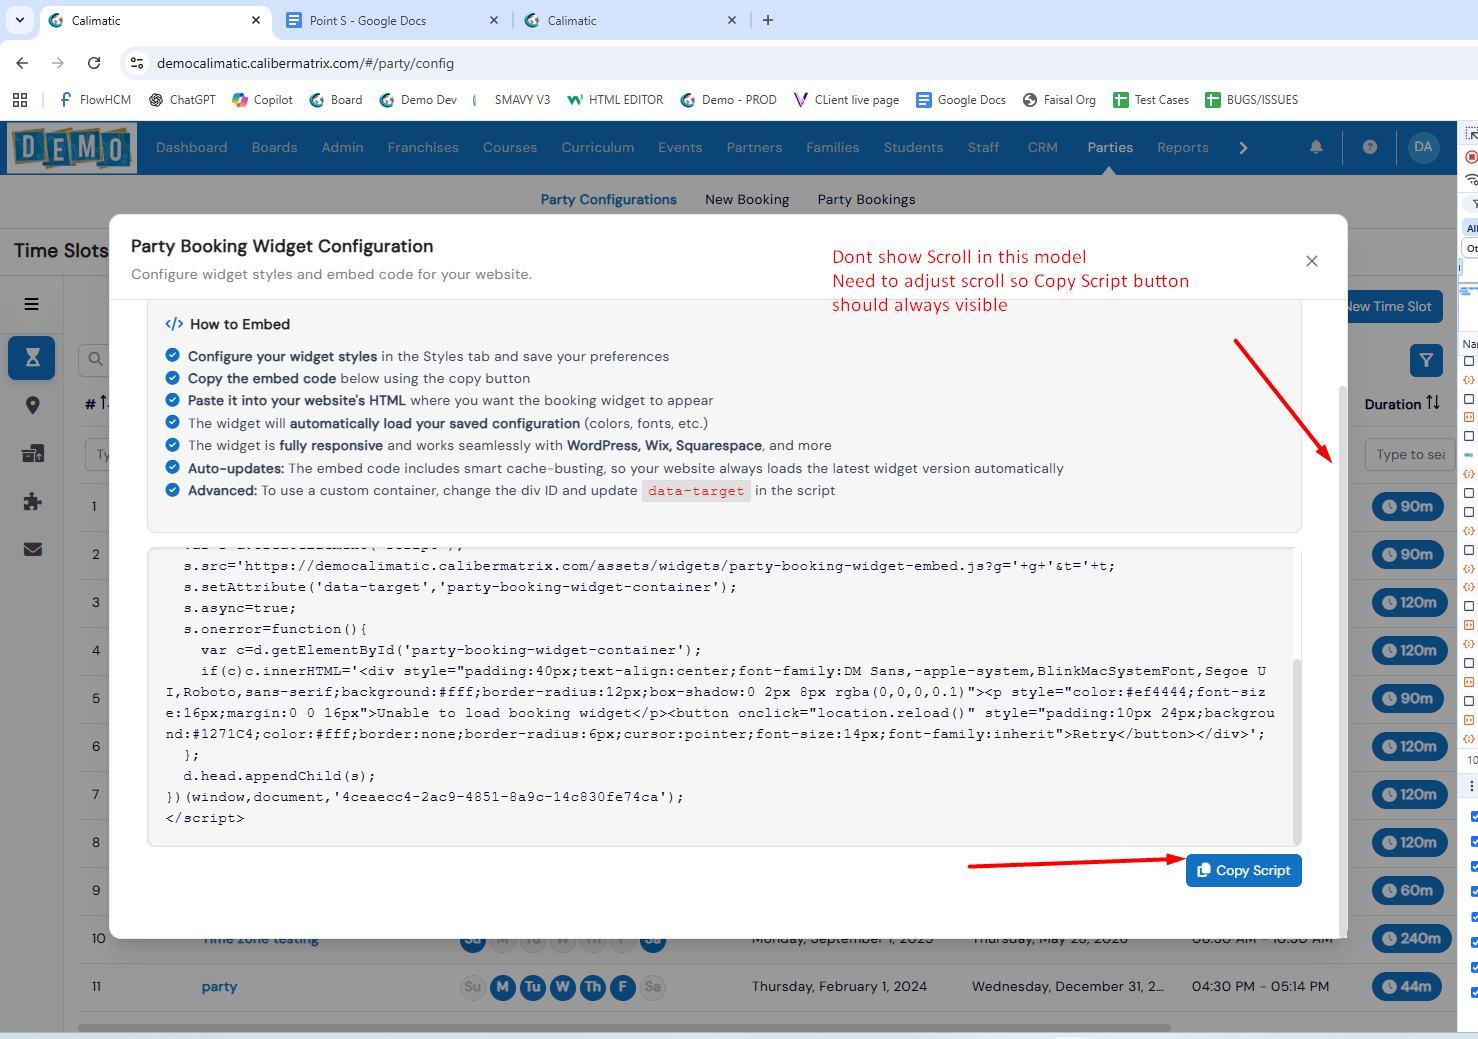
Task: Open the Franchises menu item
Action: click(x=423, y=147)
